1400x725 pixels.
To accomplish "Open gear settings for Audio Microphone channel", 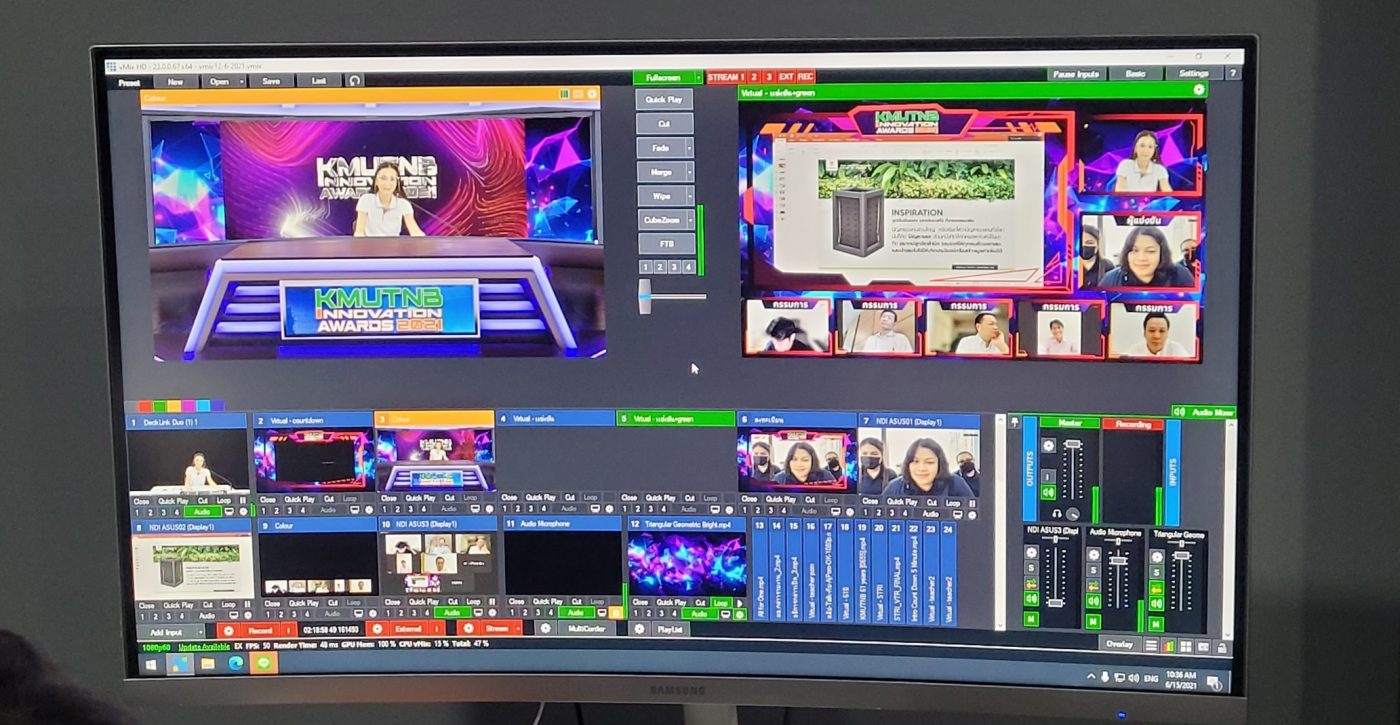I will pyautogui.click(x=1093, y=554).
